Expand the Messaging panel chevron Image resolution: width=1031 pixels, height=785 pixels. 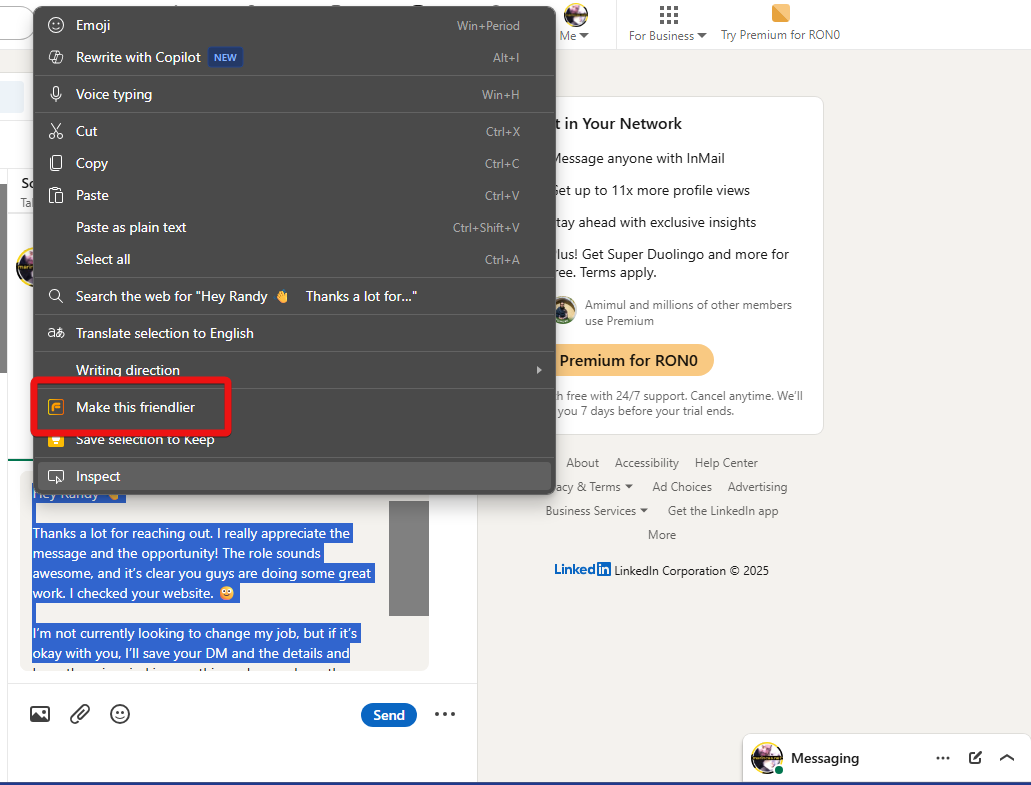click(x=1007, y=758)
